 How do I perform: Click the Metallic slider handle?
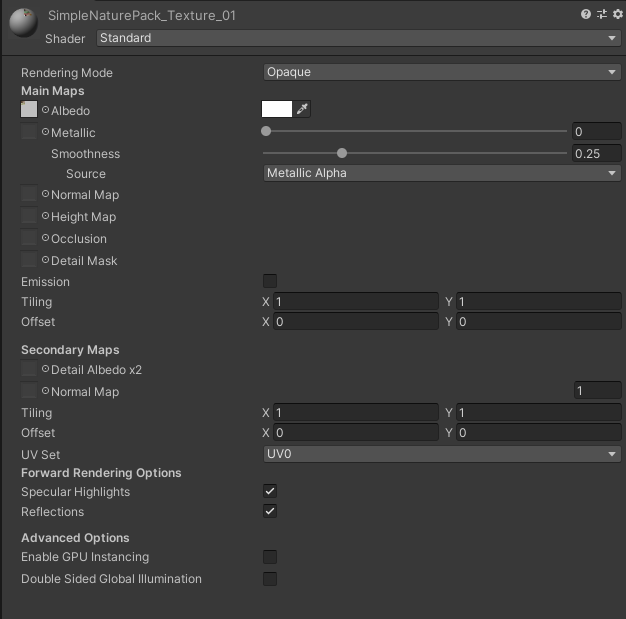point(266,131)
